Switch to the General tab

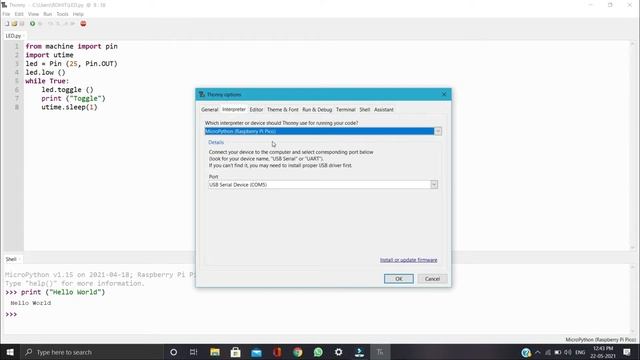[210, 109]
